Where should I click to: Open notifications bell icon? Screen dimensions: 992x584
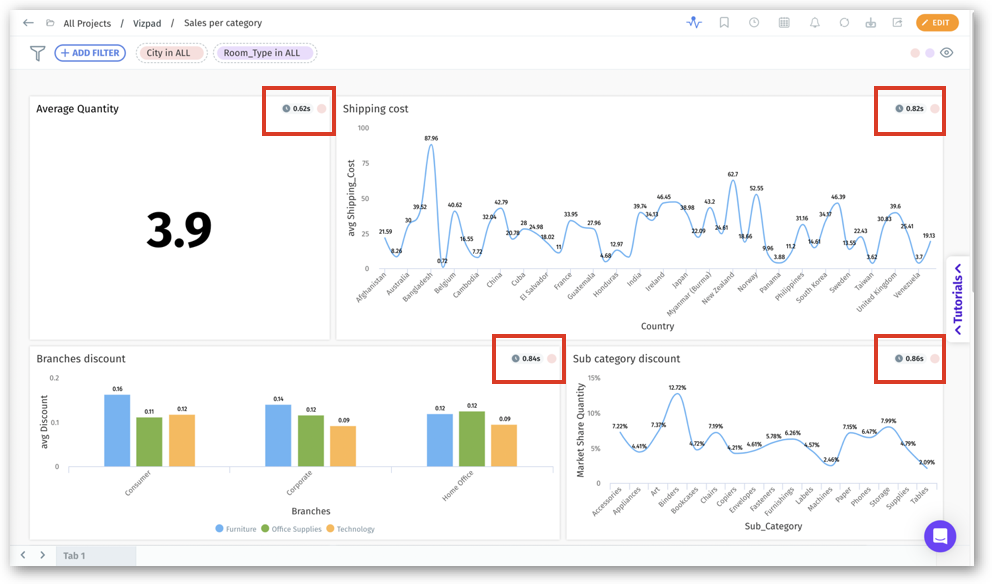[x=814, y=23]
